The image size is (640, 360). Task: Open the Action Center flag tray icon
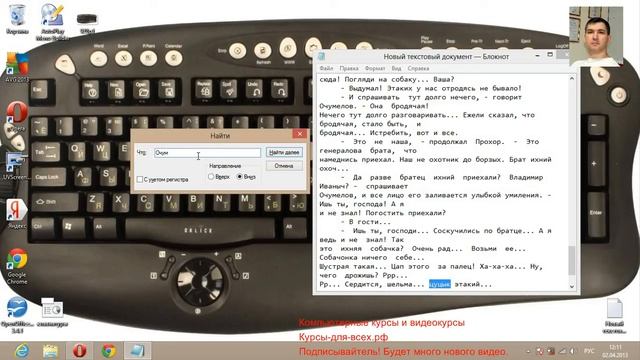click(540, 351)
